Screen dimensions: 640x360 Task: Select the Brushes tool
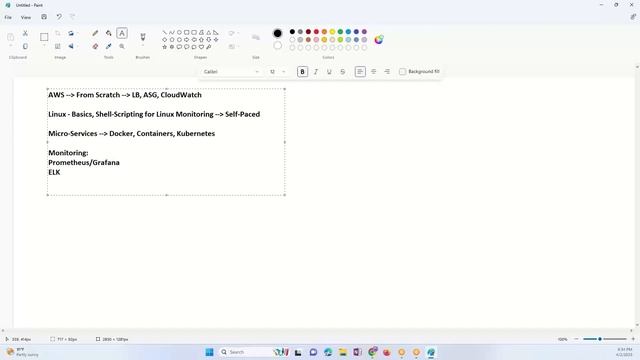[x=143, y=37]
